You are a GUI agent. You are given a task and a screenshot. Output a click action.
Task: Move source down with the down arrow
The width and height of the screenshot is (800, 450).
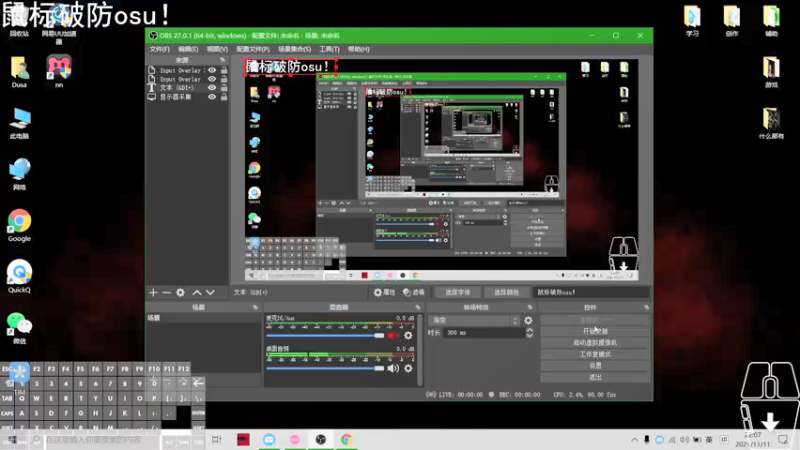coord(210,292)
